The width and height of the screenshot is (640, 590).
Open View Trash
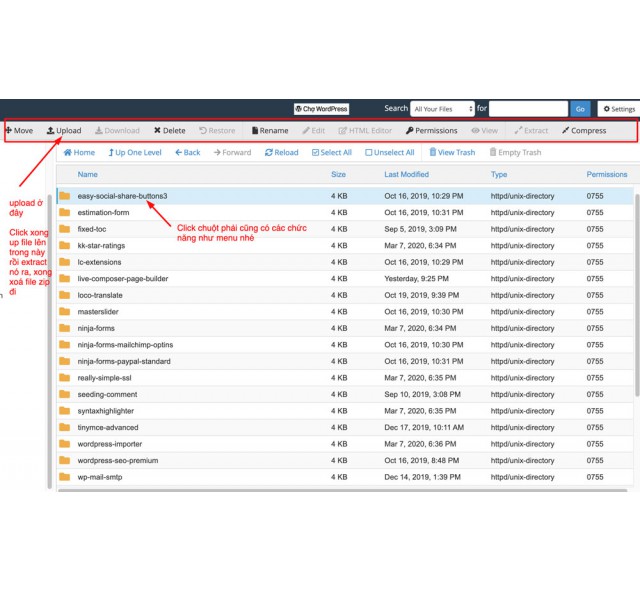(452, 153)
